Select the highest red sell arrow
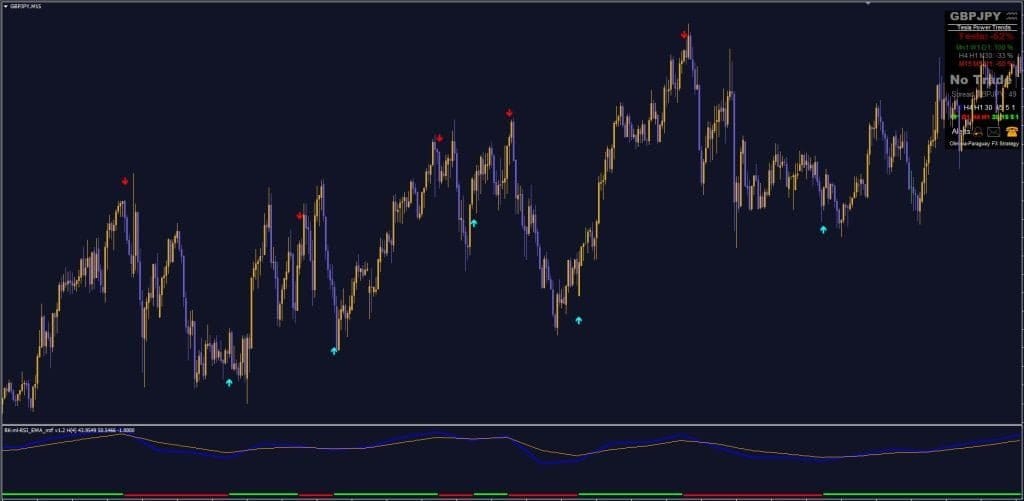The image size is (1024, 501). [684, 34]
